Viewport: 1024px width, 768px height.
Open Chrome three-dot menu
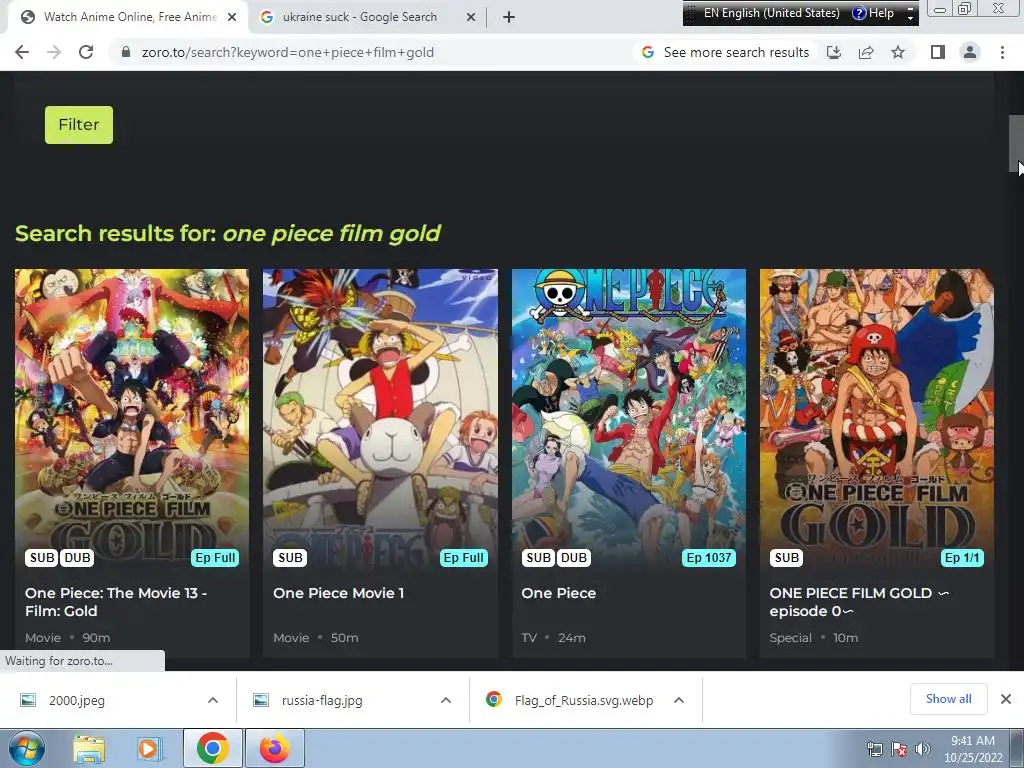[x=1002, y=52]
